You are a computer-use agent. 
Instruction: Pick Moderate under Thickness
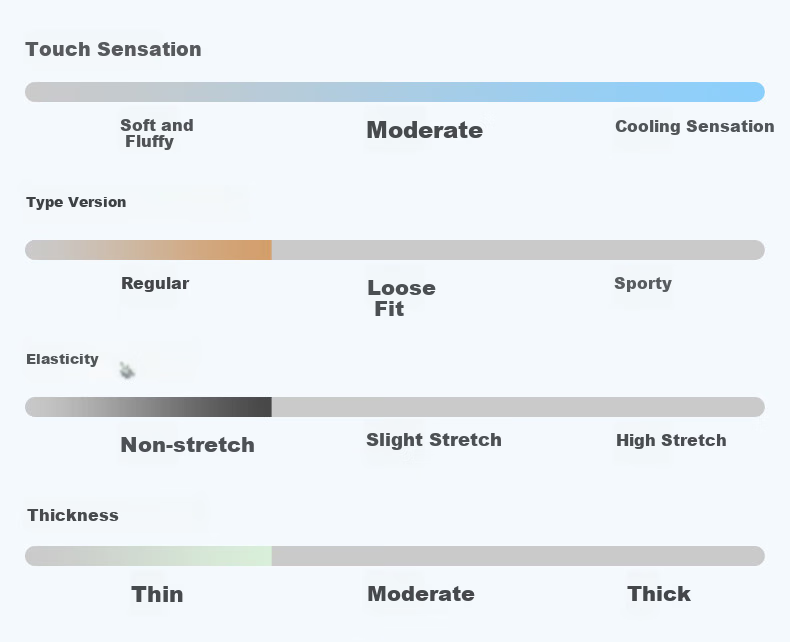coord(421,594)
